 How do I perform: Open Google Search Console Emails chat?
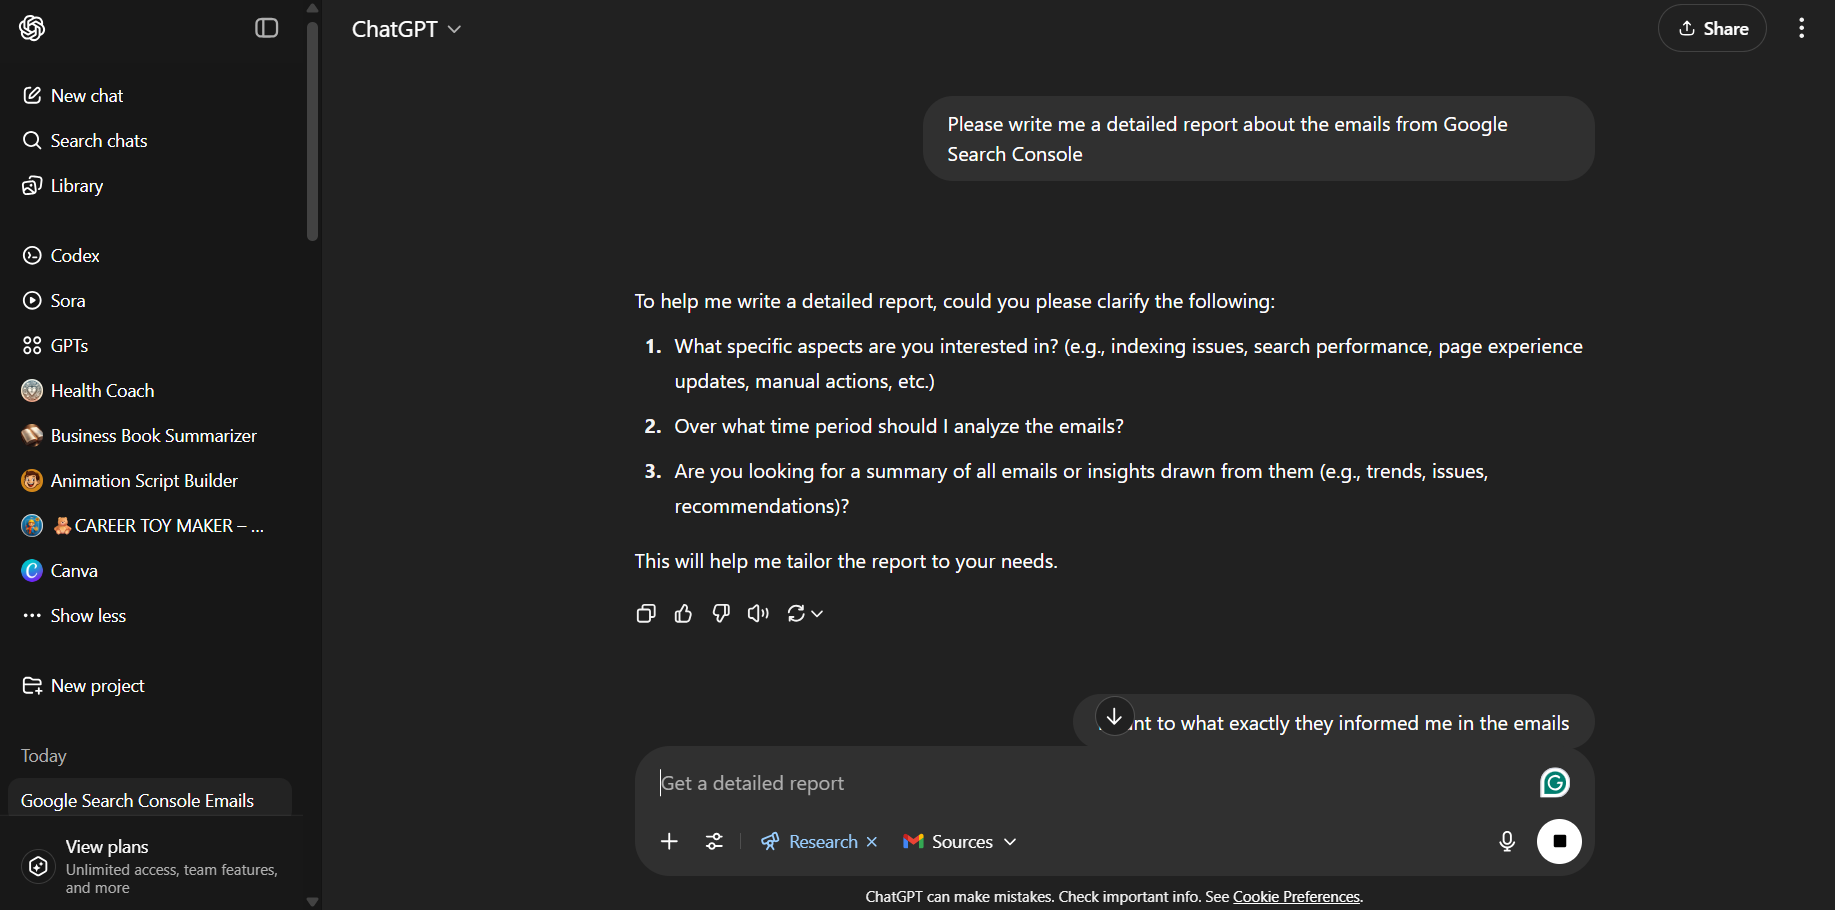(150, 800)
